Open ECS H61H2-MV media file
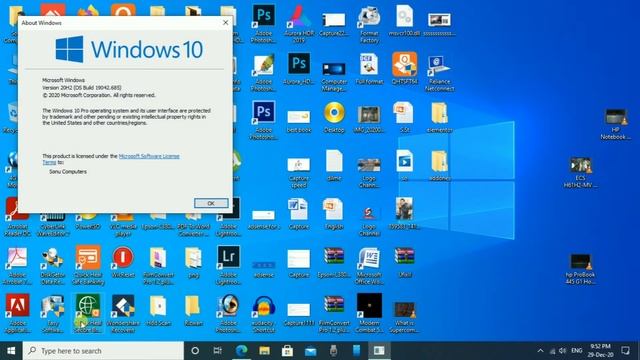This screenshot has width=640, height=360. pos(580,172)
